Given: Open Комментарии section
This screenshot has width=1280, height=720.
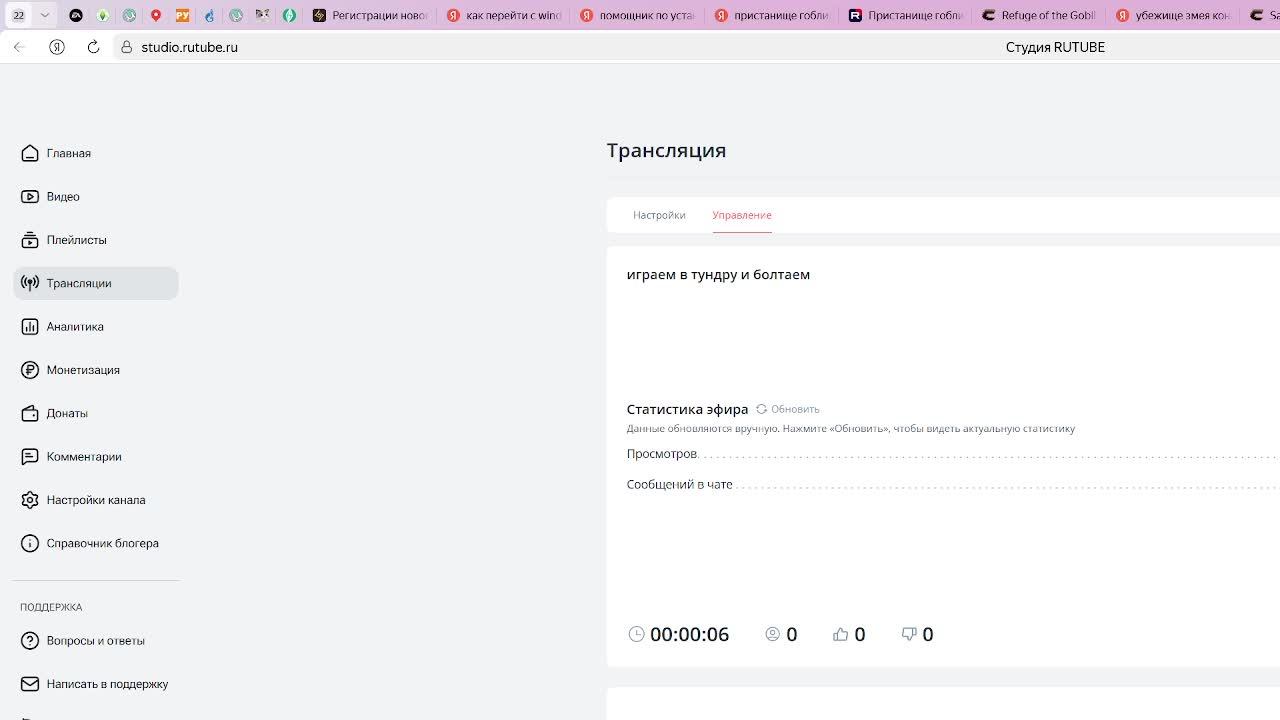Looking at the screenshot, I should pyautogui.click(x=84, y=456).
